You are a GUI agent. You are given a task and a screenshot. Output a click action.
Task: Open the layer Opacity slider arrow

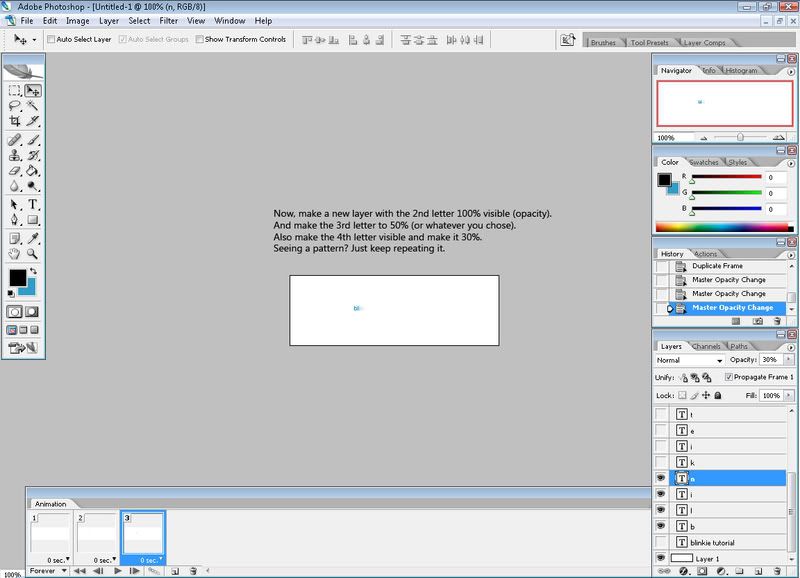789,360
